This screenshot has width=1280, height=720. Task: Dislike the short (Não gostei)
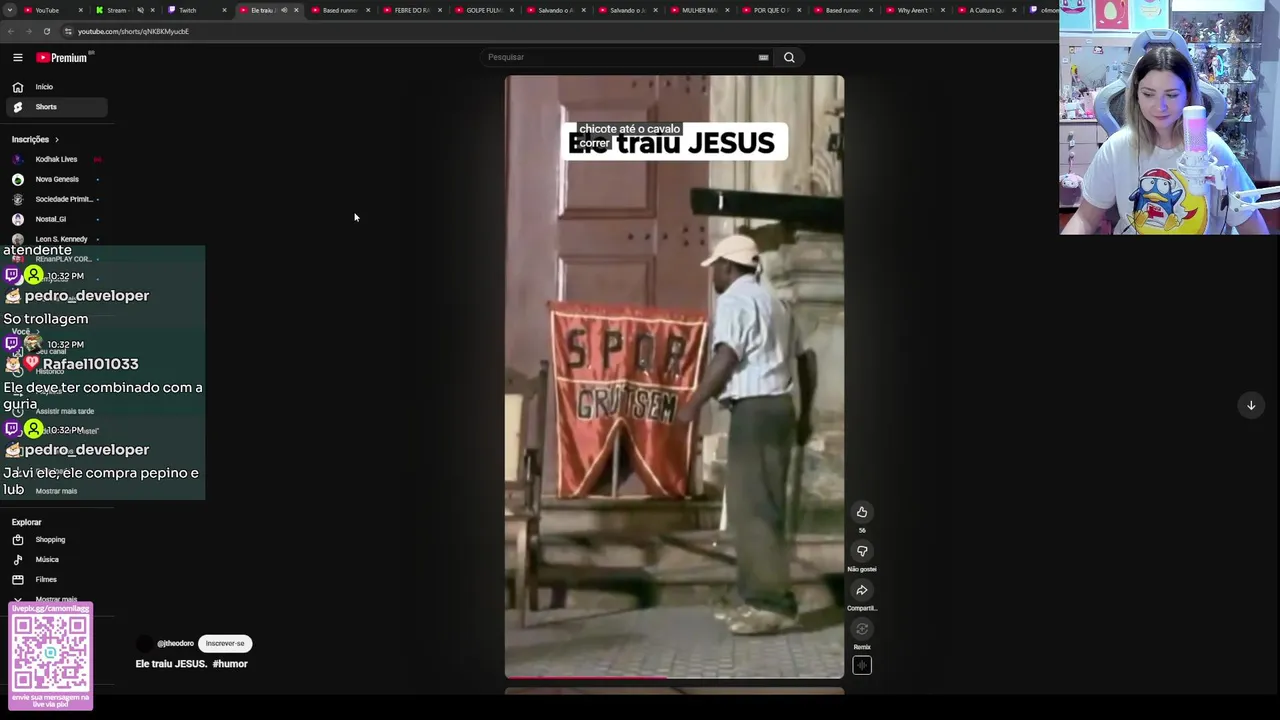coord(862,551)
